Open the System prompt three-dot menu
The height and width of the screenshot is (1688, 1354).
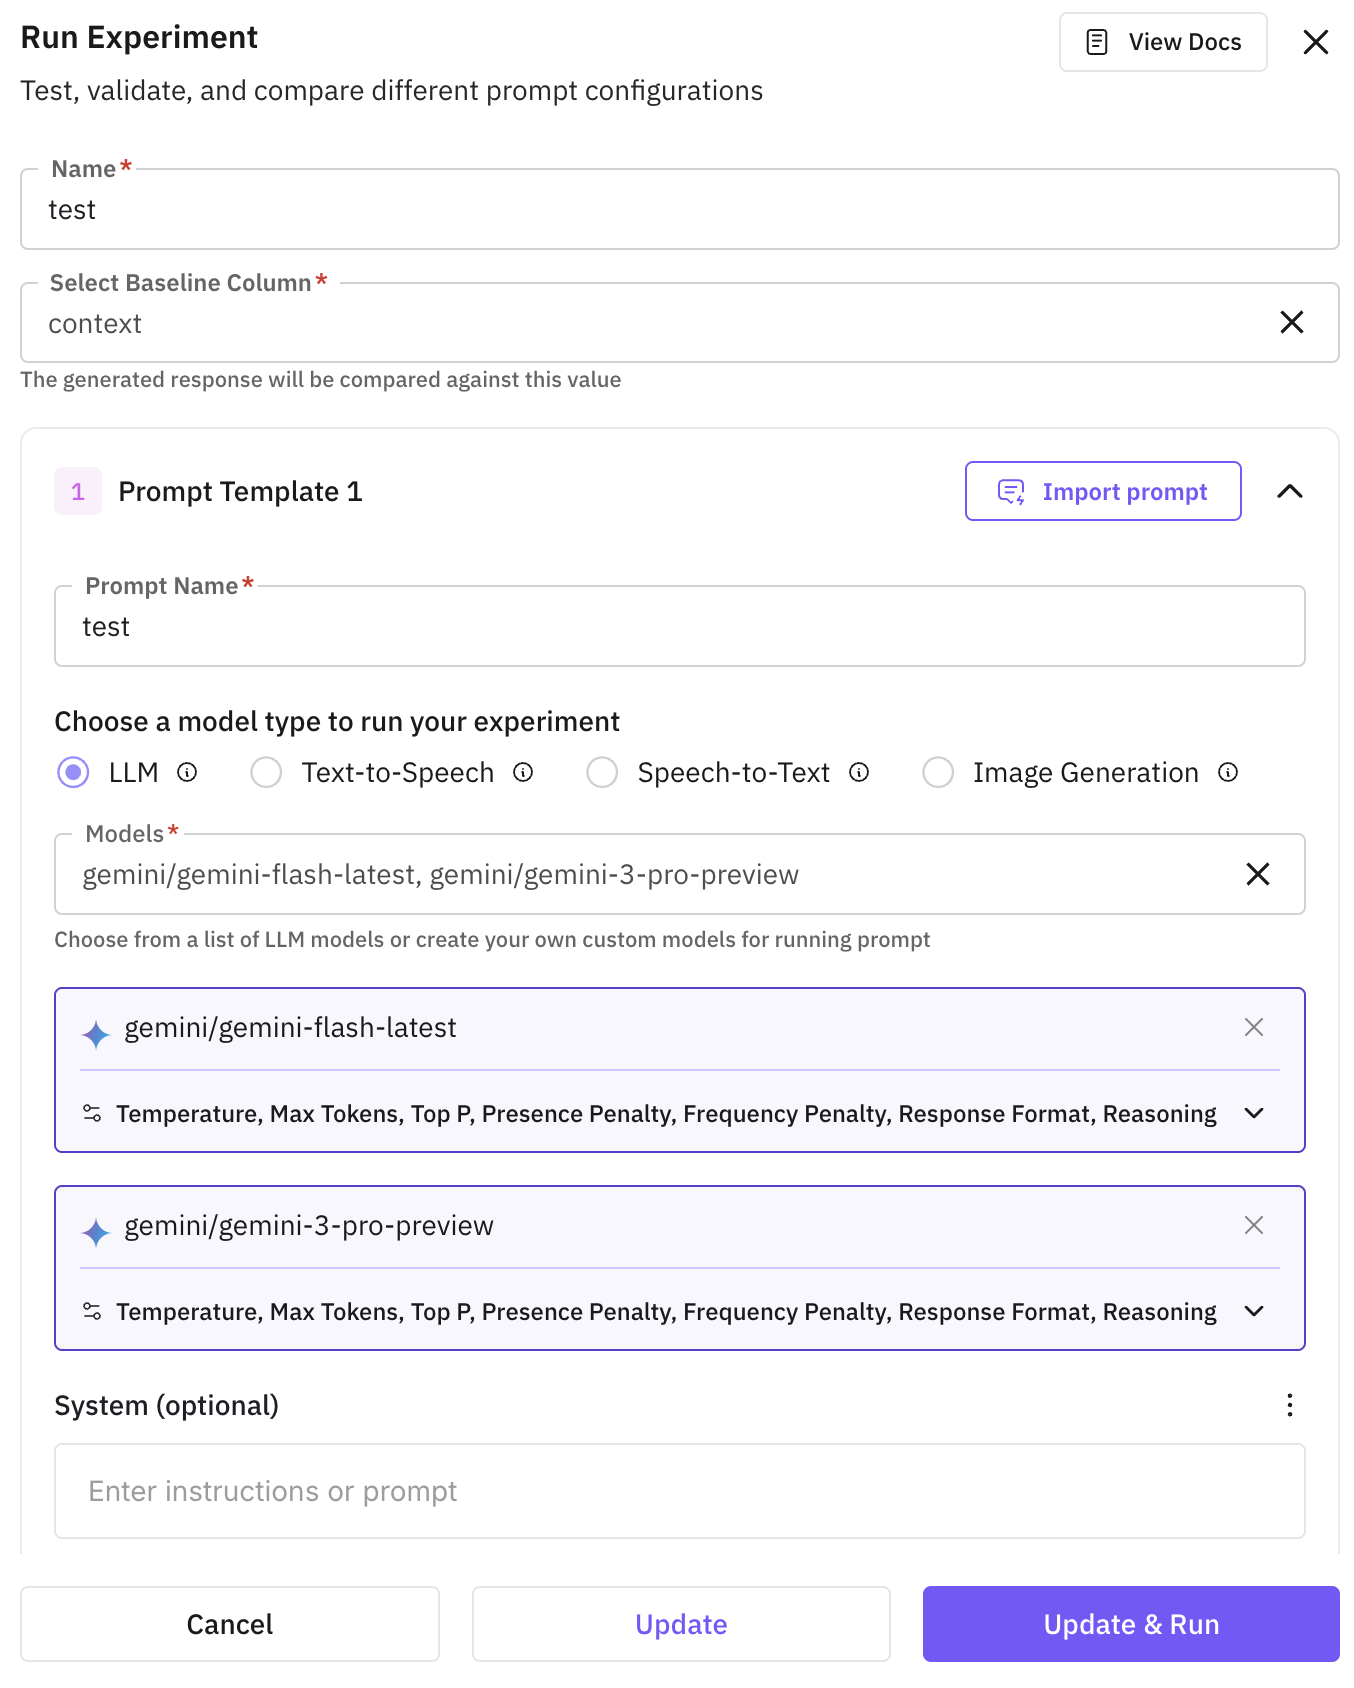pyautogui.click(x=1290, y=1406)
